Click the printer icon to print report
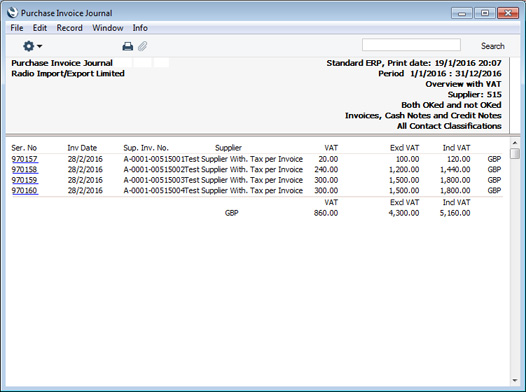The height and width of the screenshot is (392, 526). 127,46
